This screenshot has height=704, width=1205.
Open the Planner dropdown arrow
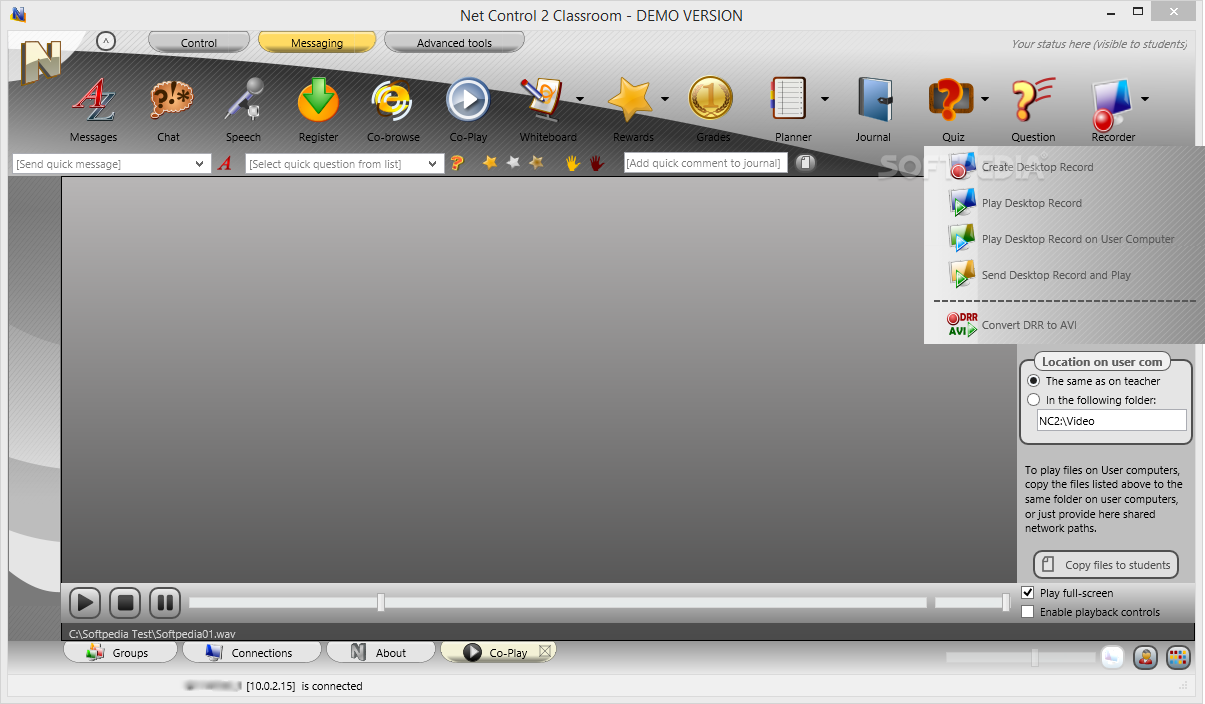[x=825, y=99]
